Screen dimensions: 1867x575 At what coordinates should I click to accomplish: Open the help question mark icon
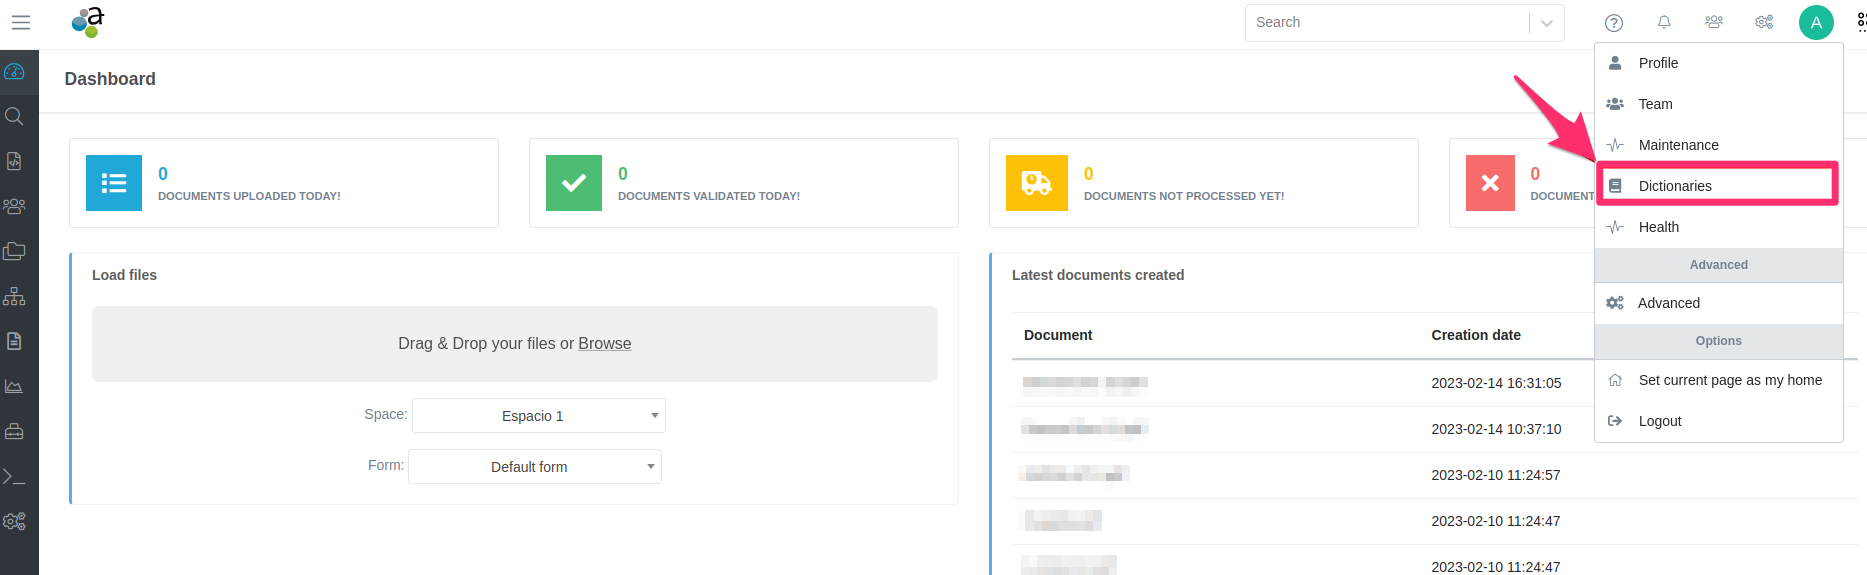[x=1613, y=23]
